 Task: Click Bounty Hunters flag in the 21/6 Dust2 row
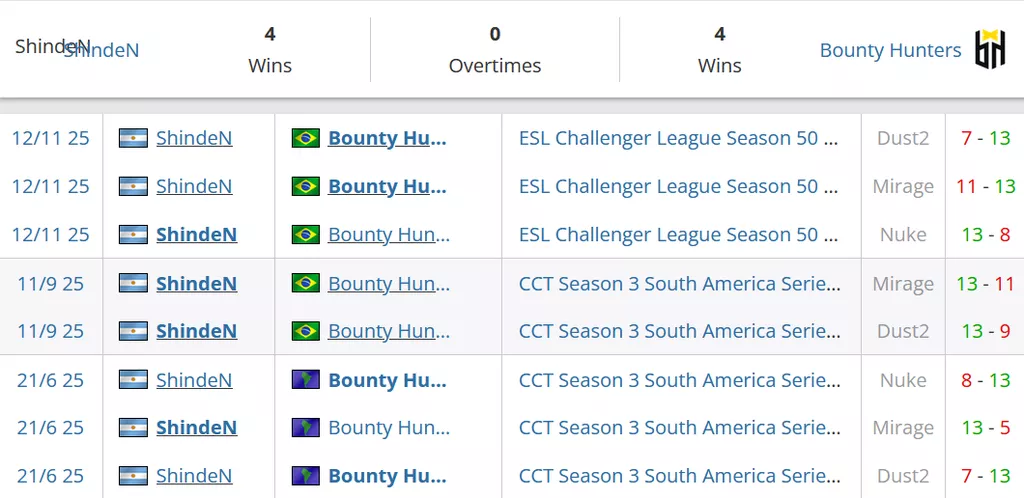pos(306,476)
